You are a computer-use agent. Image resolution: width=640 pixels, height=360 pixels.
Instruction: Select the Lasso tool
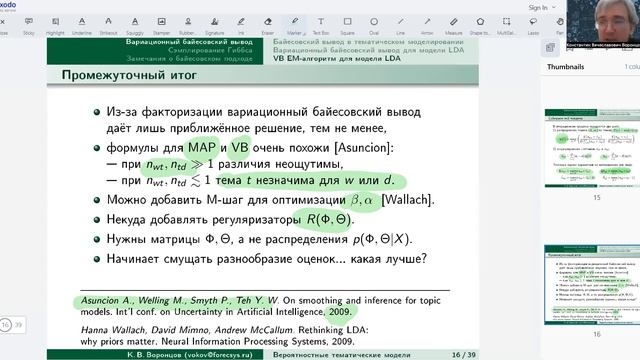[533, 25]
